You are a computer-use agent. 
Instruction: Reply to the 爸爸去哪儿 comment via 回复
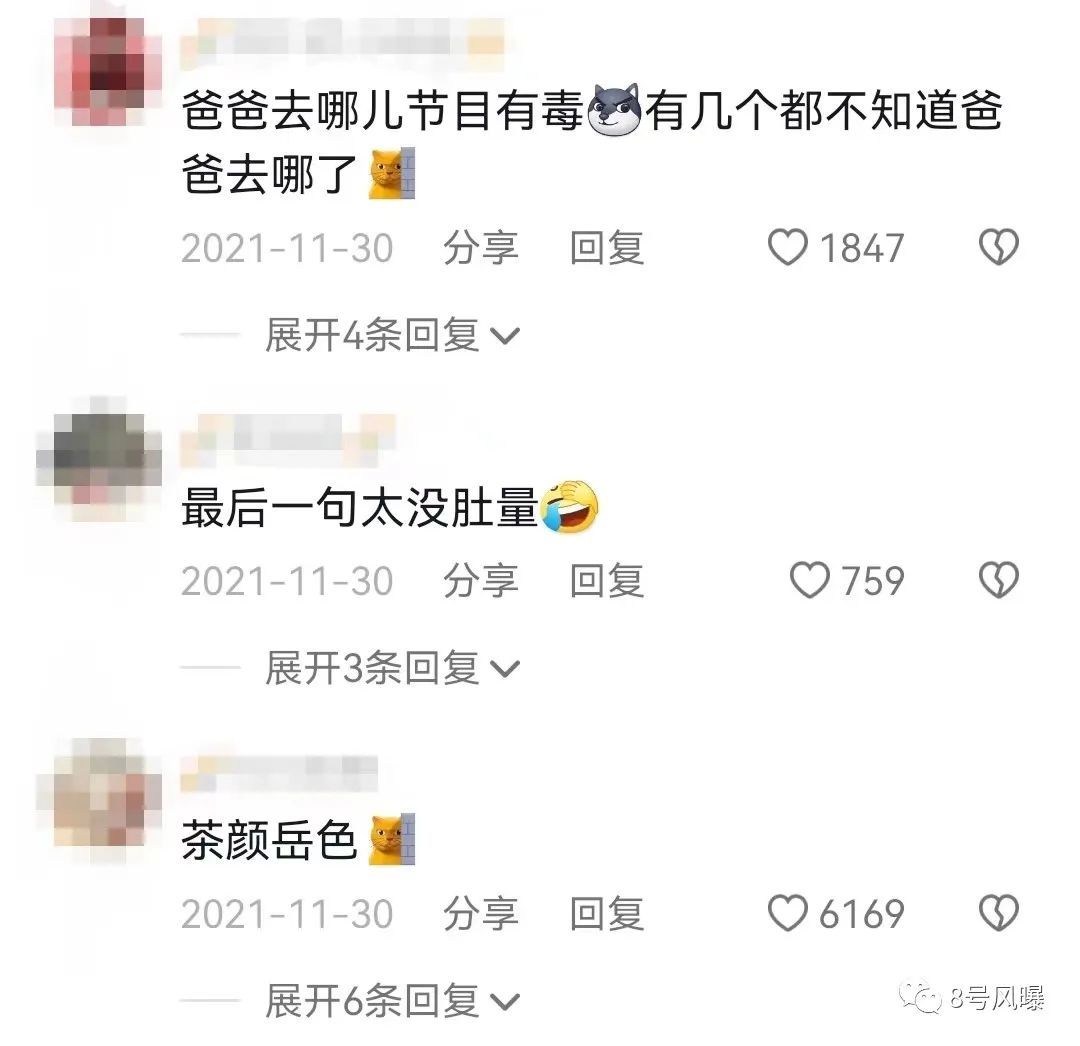tap(607, 248)
